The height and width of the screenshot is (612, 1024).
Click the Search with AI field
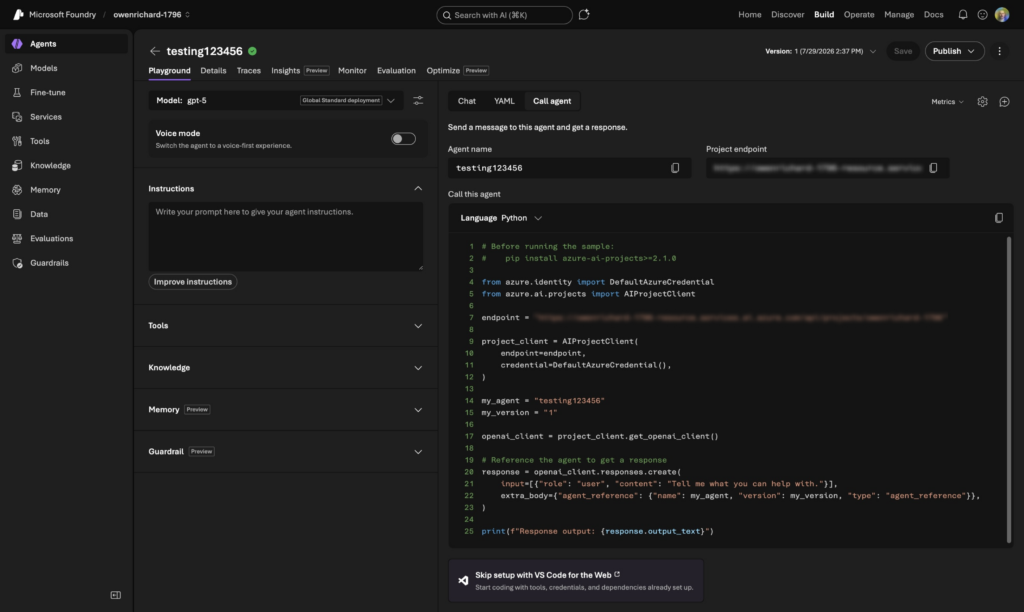tap(504, 14)
